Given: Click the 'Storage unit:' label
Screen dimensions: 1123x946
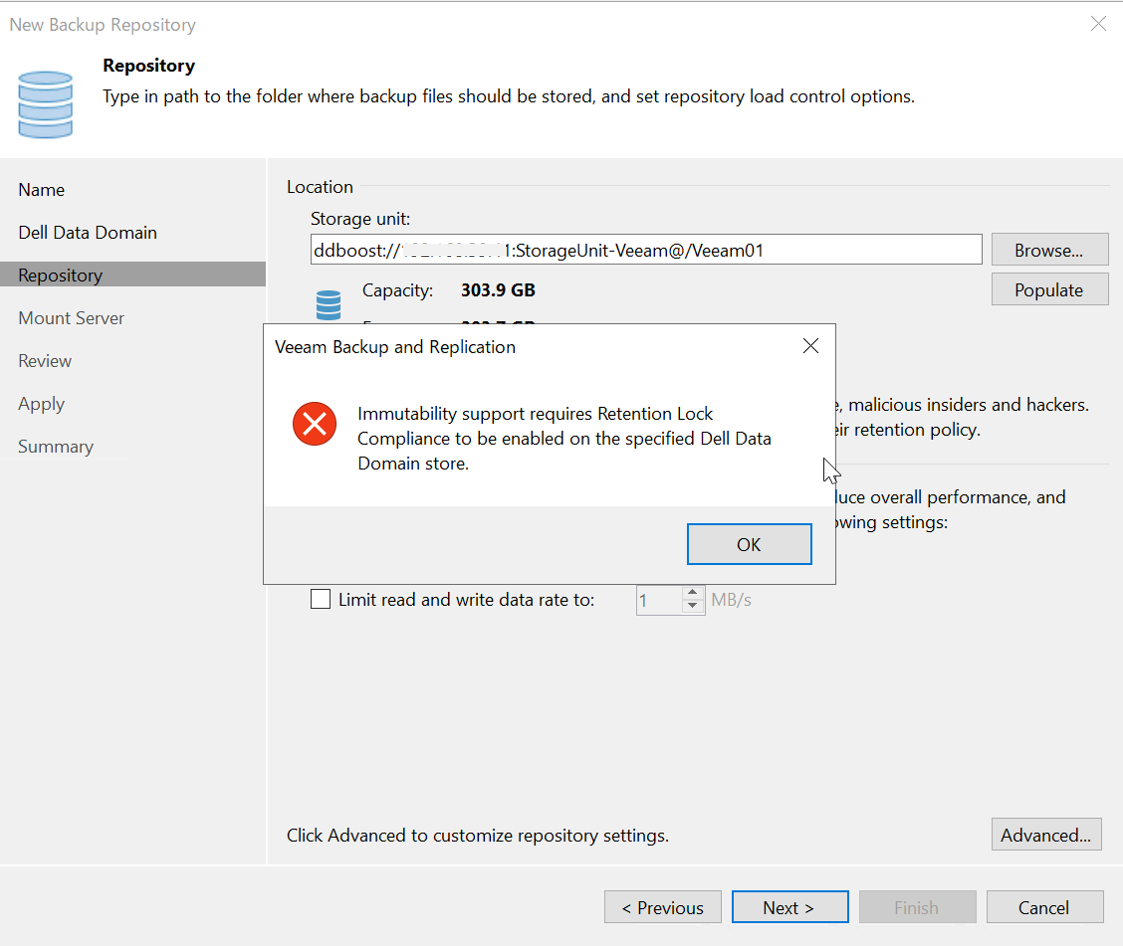Looking at the screenshot, I should [x=360, y=219].
